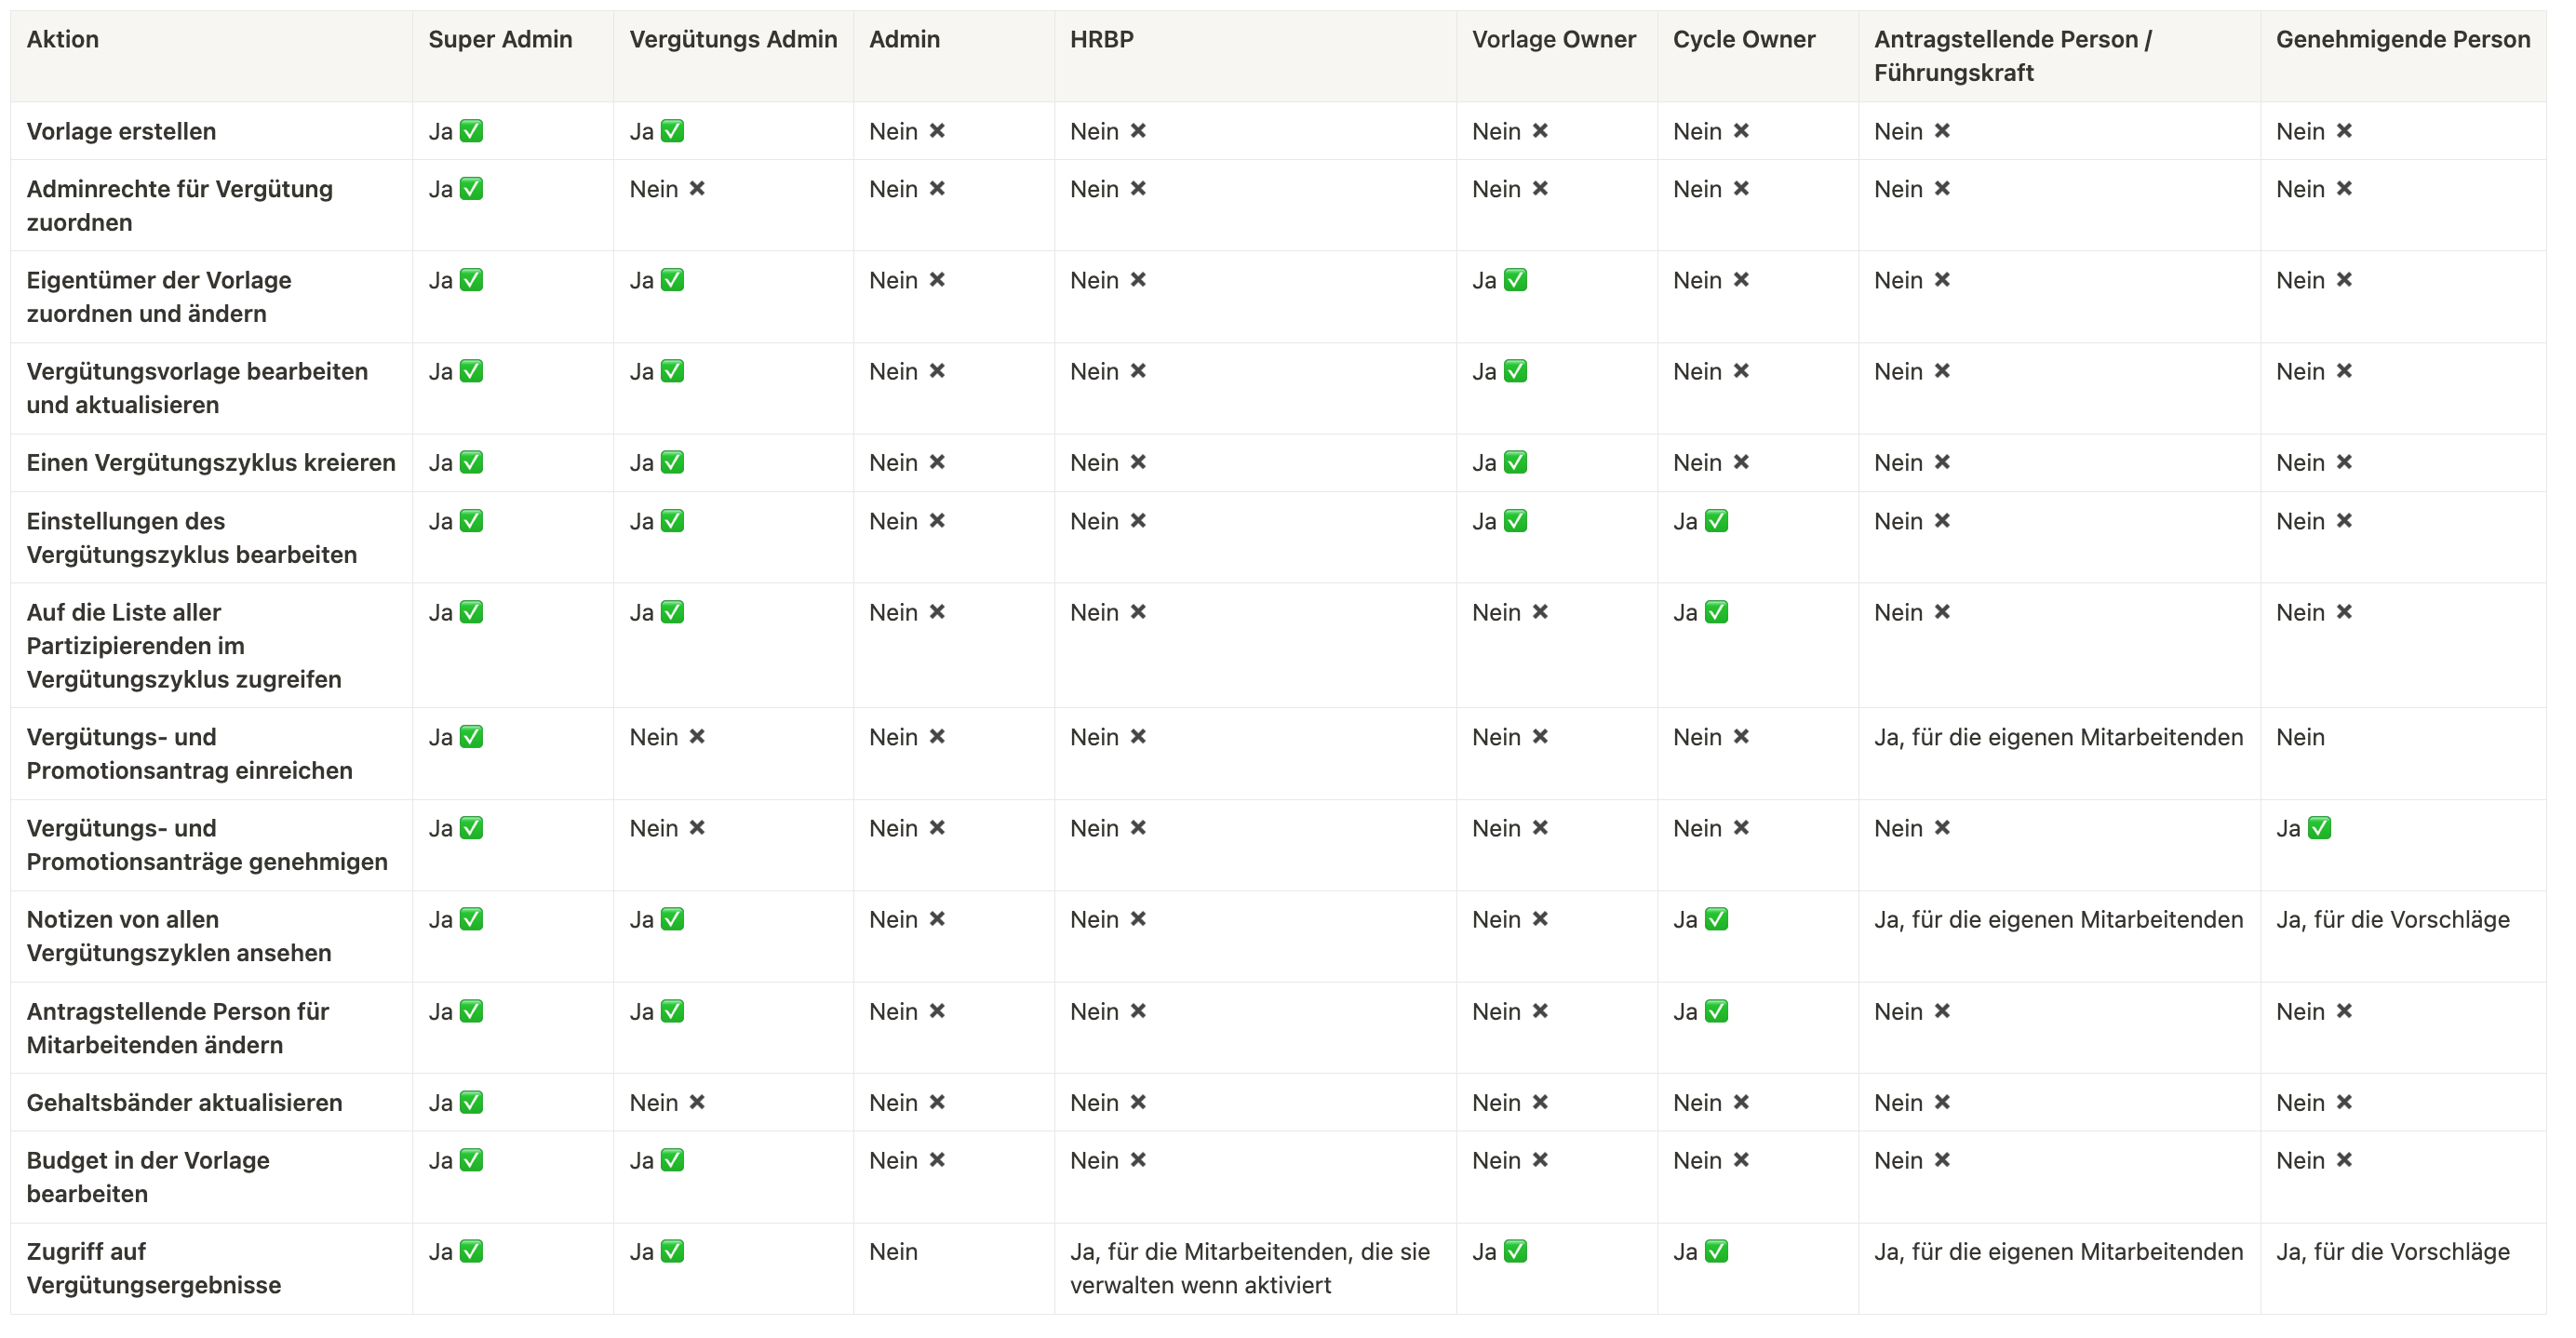2576x1338 pixels.
Task: Click 'Ja, für die Vorschläge' in Vergütungsergebnisse row
Action: click(x=2393, y=1252)
